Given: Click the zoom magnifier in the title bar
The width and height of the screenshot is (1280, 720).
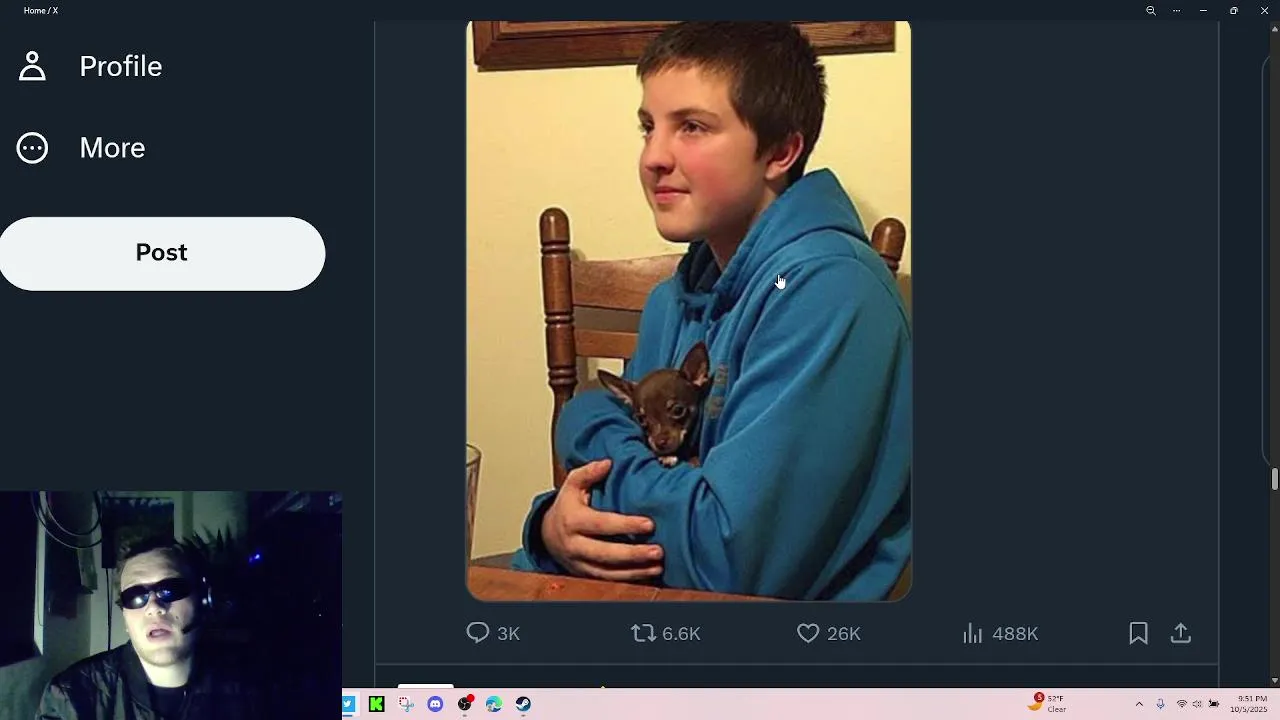Looking at the screenshot, I should click(1150, 10).
